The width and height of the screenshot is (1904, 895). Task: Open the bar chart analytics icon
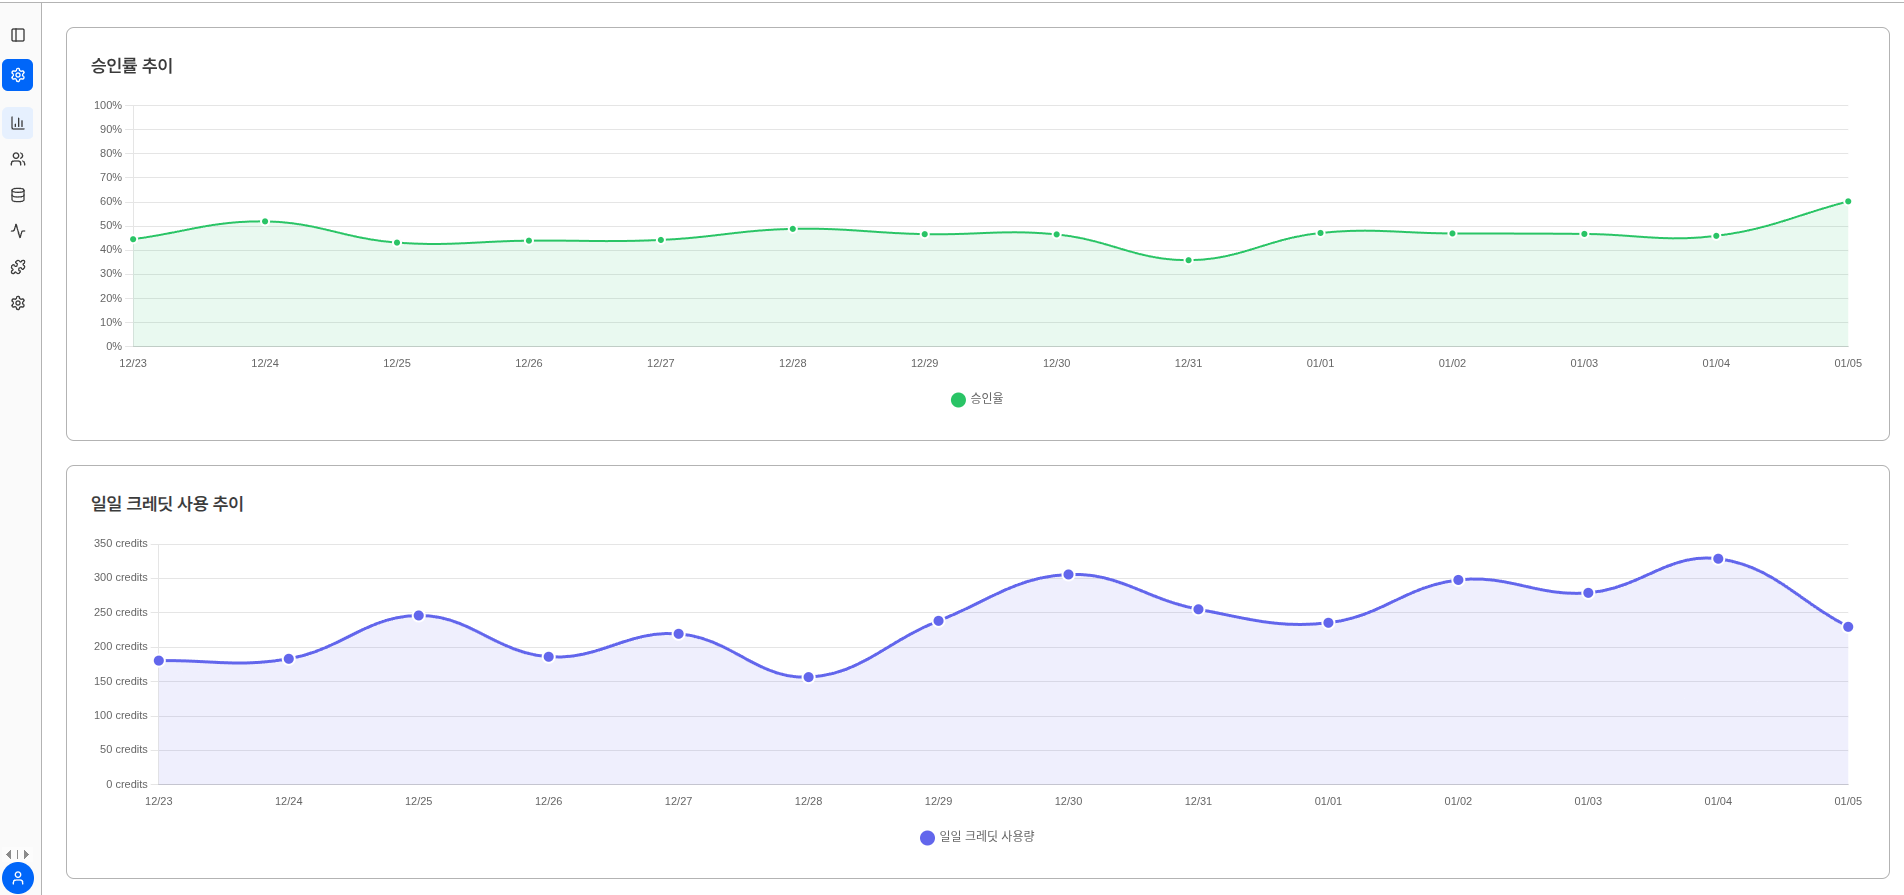click(x=18, y=123)
